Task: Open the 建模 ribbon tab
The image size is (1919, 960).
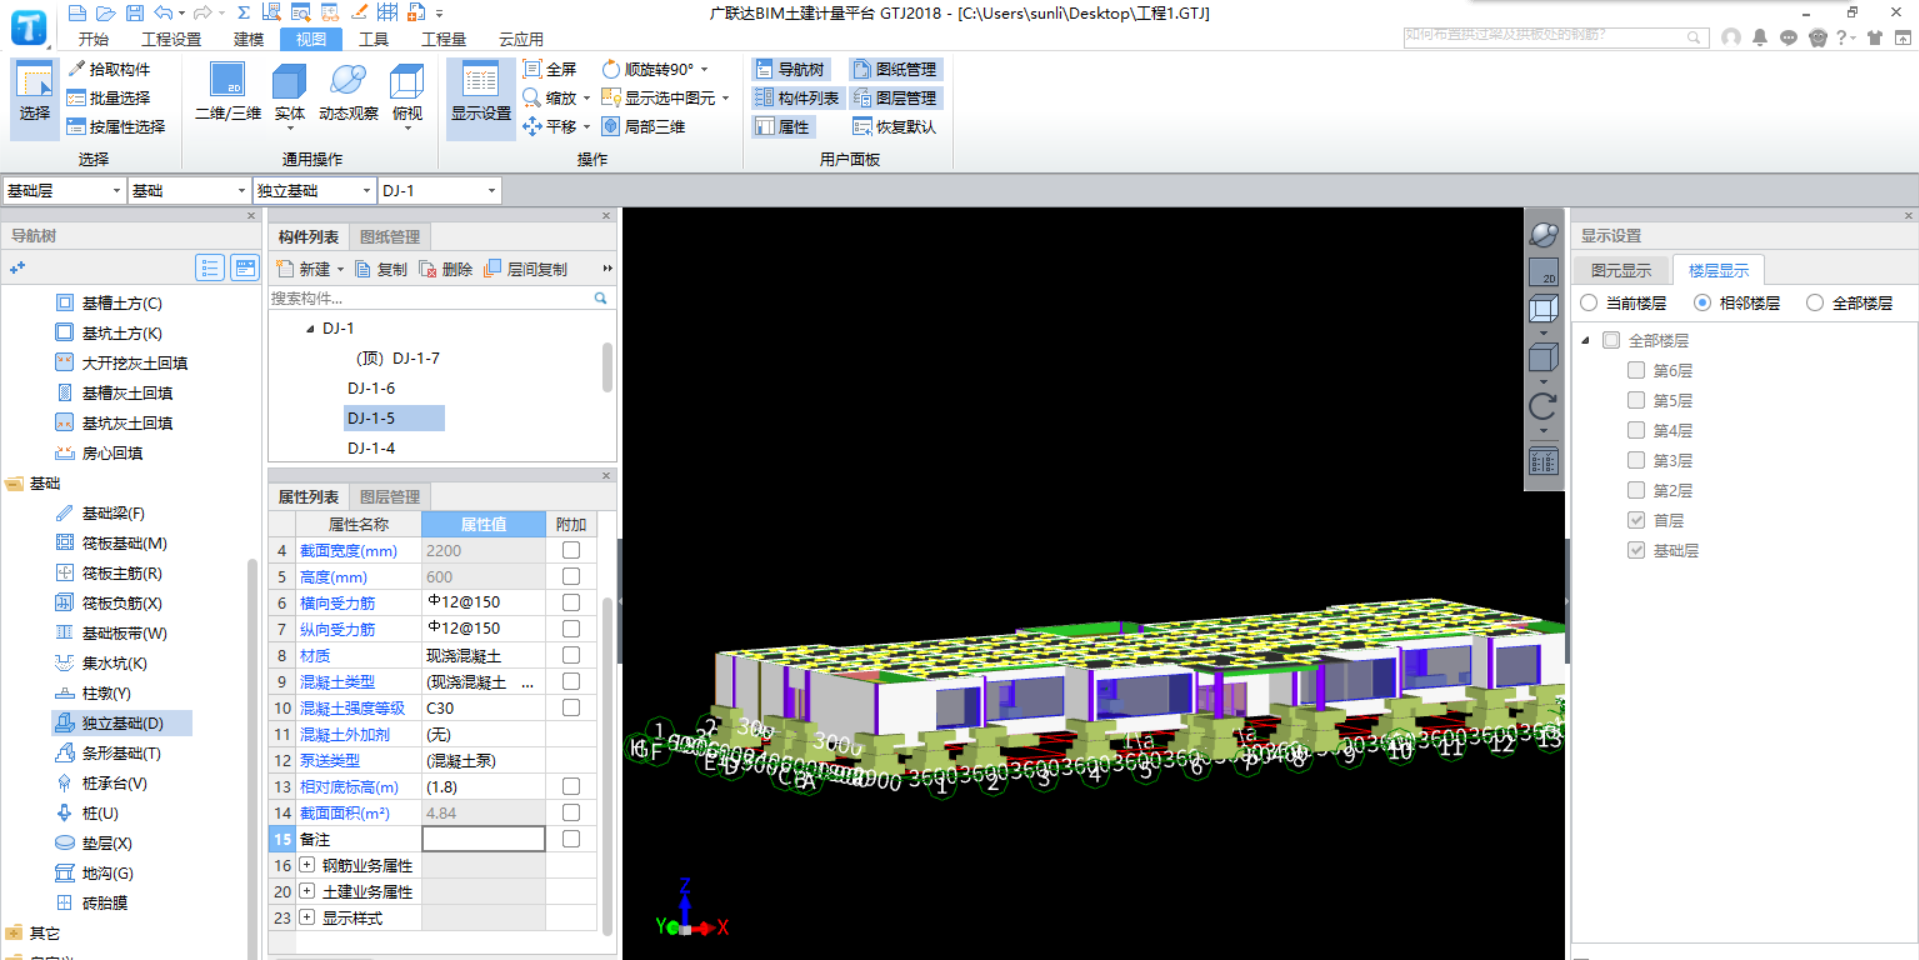Action: coord(248,39)
